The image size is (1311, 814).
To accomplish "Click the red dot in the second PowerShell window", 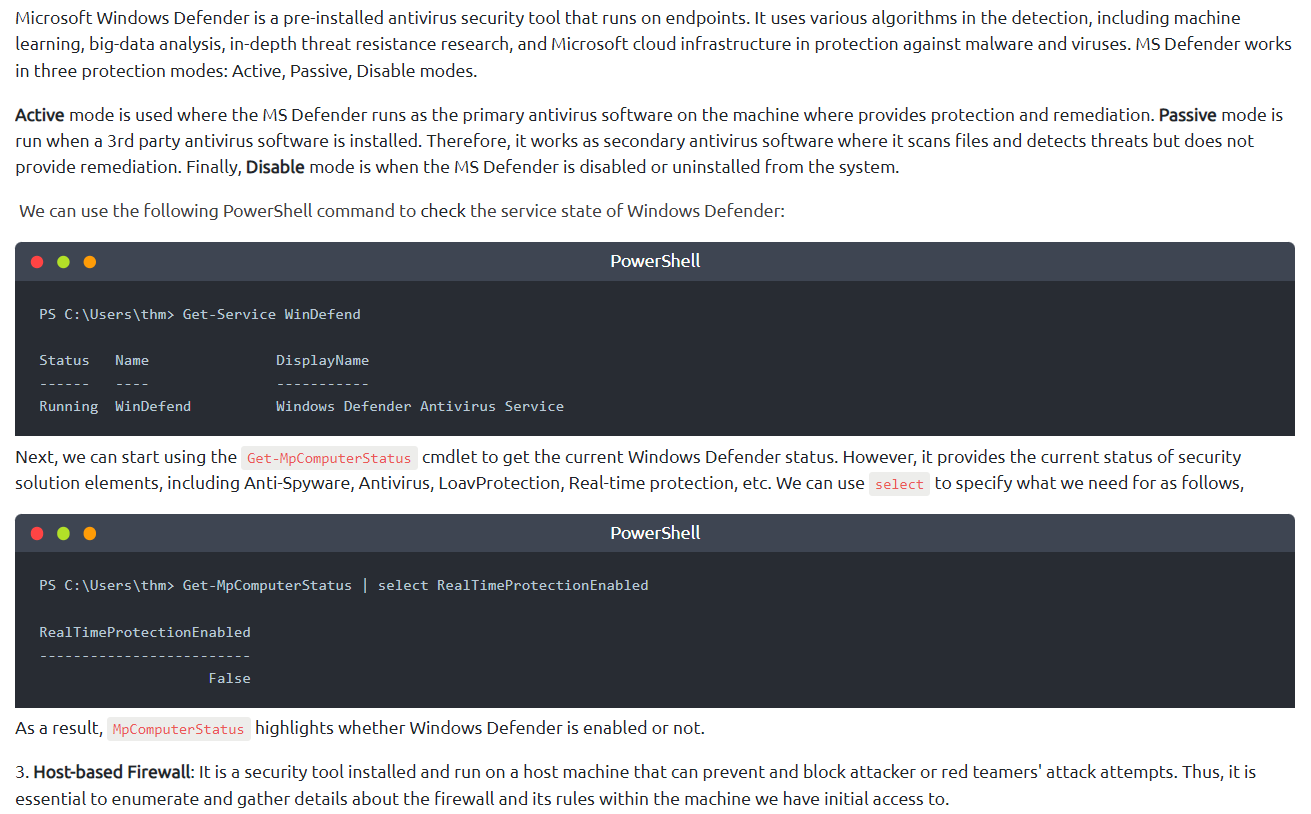I will pos(37,534).
